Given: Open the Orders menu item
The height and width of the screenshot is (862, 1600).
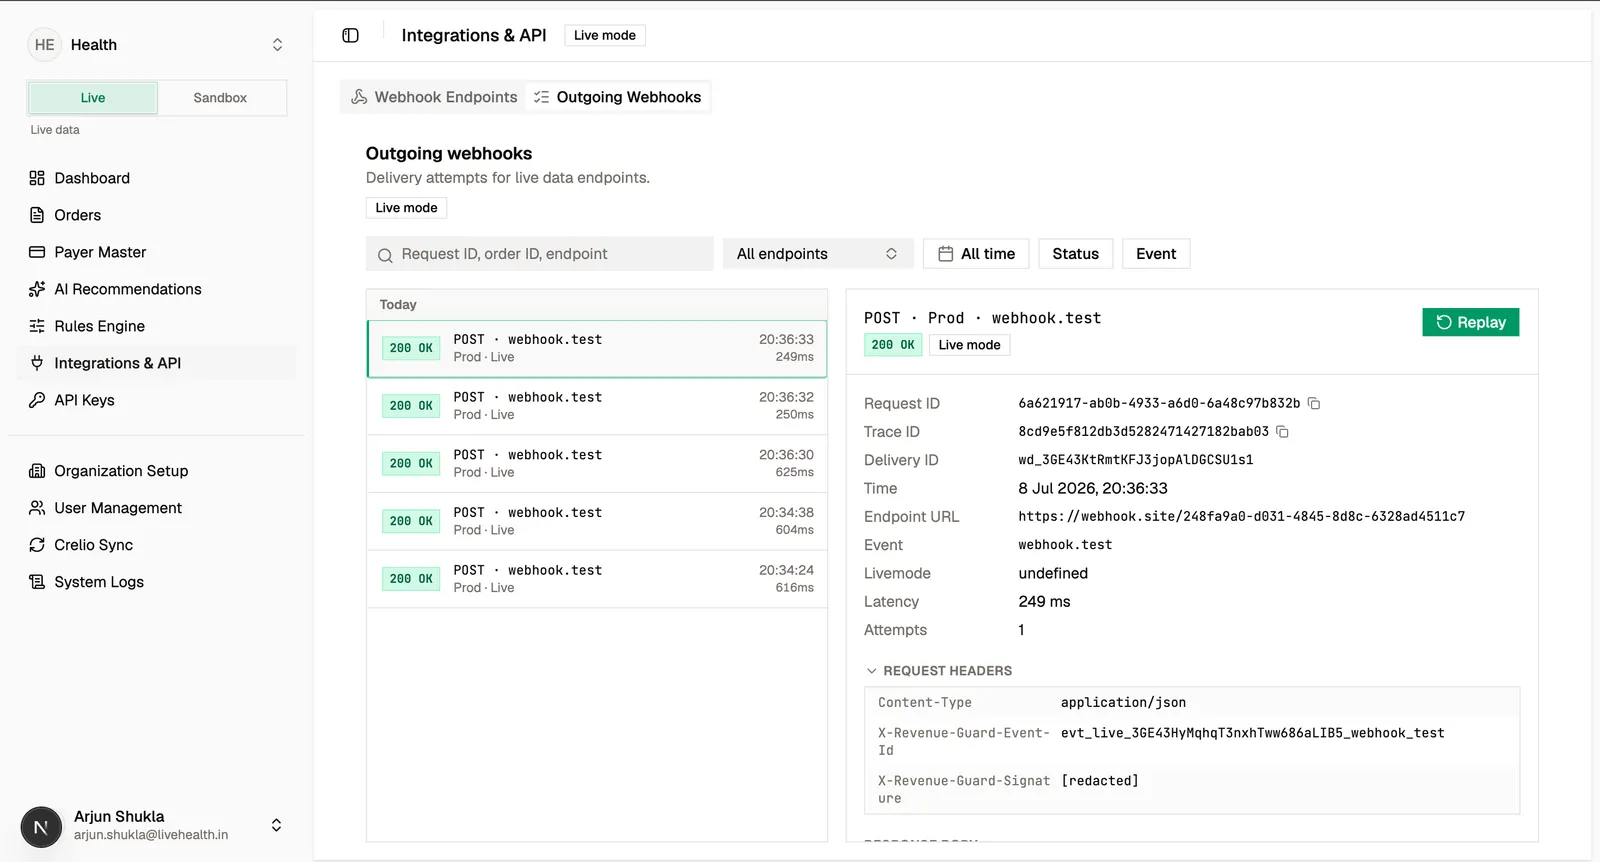Looking at the screenshot, I should click(x=156, y=215).
